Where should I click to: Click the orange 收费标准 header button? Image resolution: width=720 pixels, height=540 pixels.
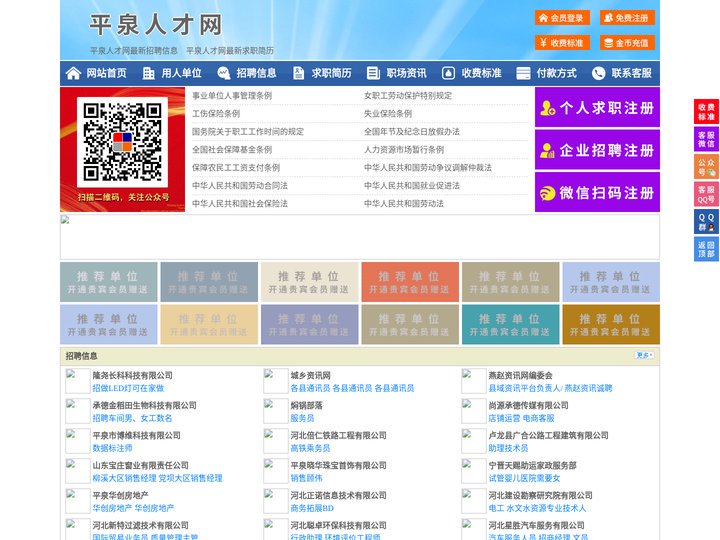[x=562, y=43]
